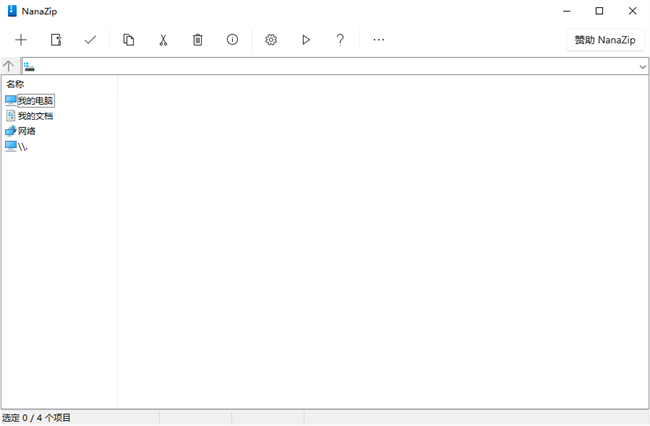Open file properties with the info icon
This screenshot has width=650, height=426.
pyautogui.click(x=232, y=40)
